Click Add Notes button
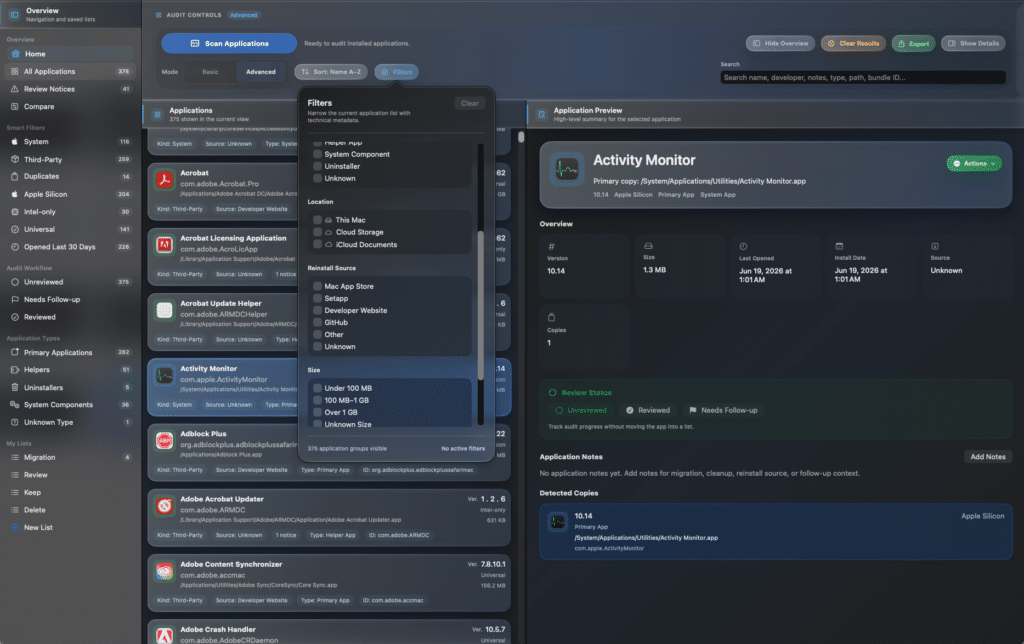 tap(987, 457)
